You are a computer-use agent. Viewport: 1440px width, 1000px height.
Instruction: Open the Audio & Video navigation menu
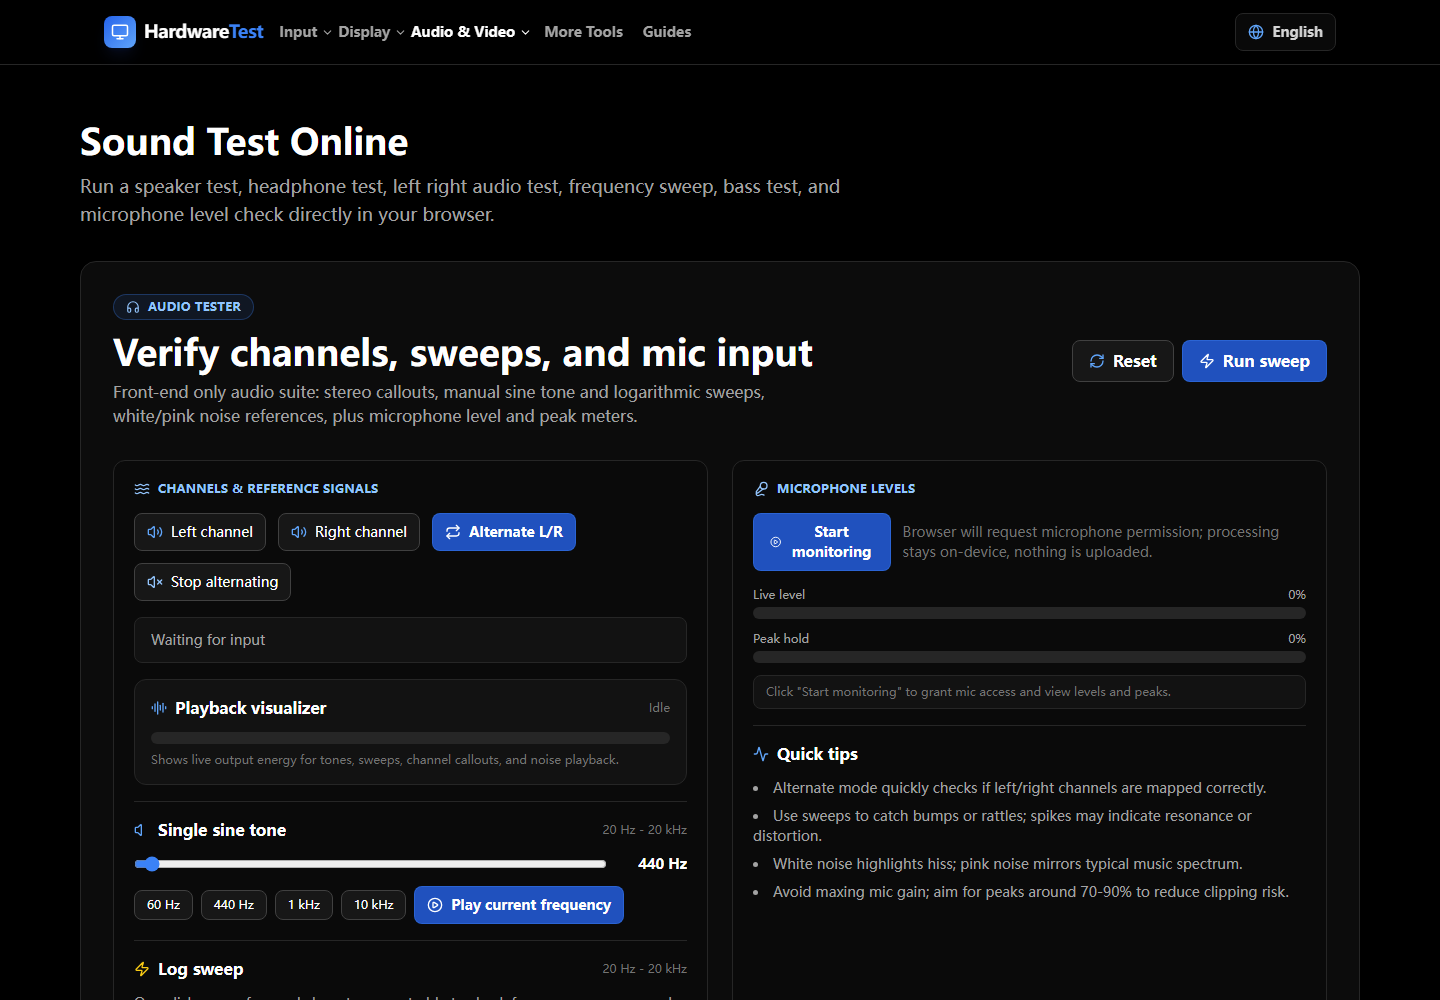coord(470,32)
